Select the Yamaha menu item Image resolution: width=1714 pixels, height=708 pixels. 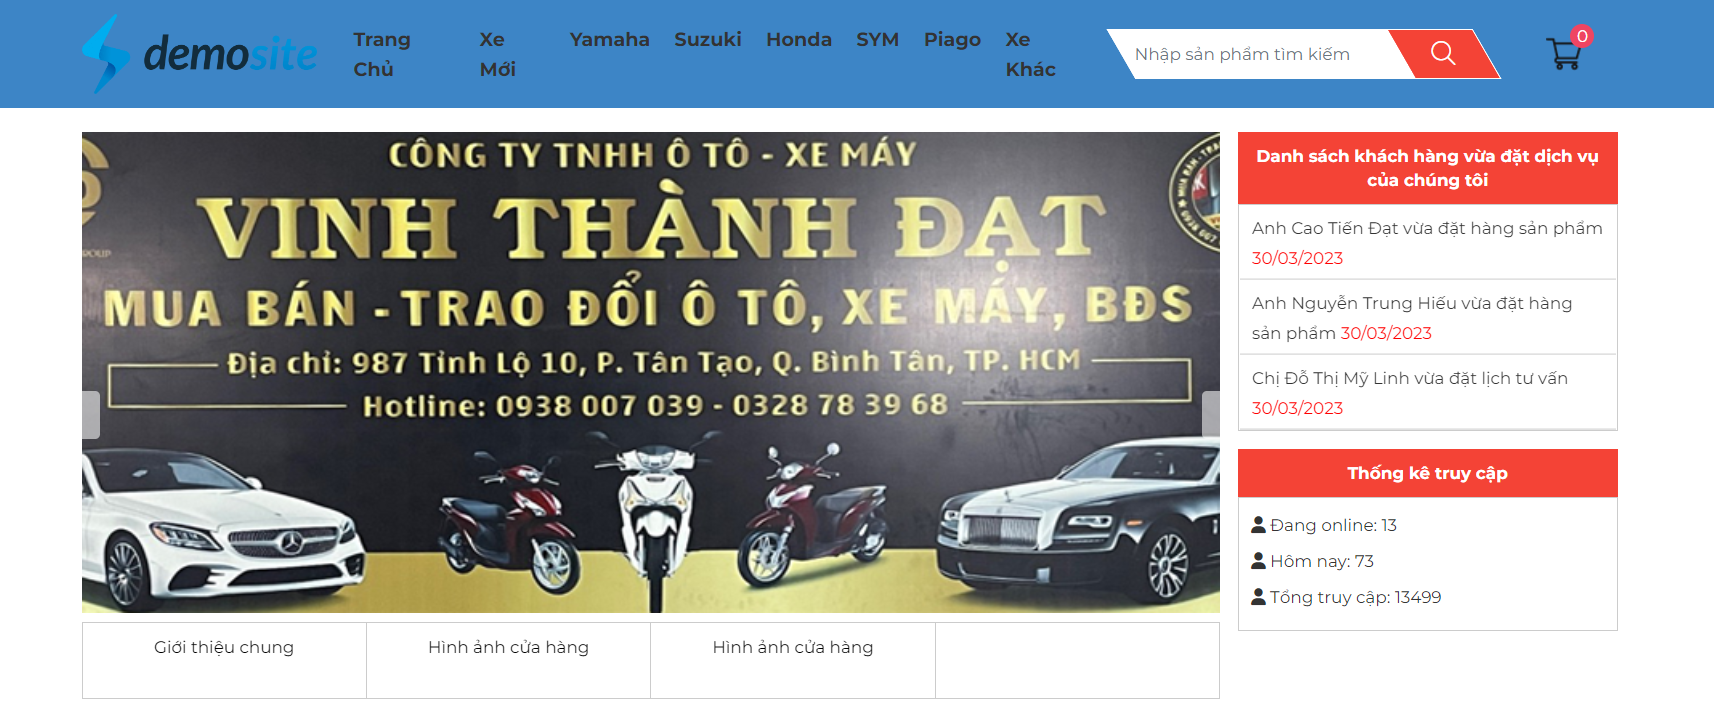609,39
